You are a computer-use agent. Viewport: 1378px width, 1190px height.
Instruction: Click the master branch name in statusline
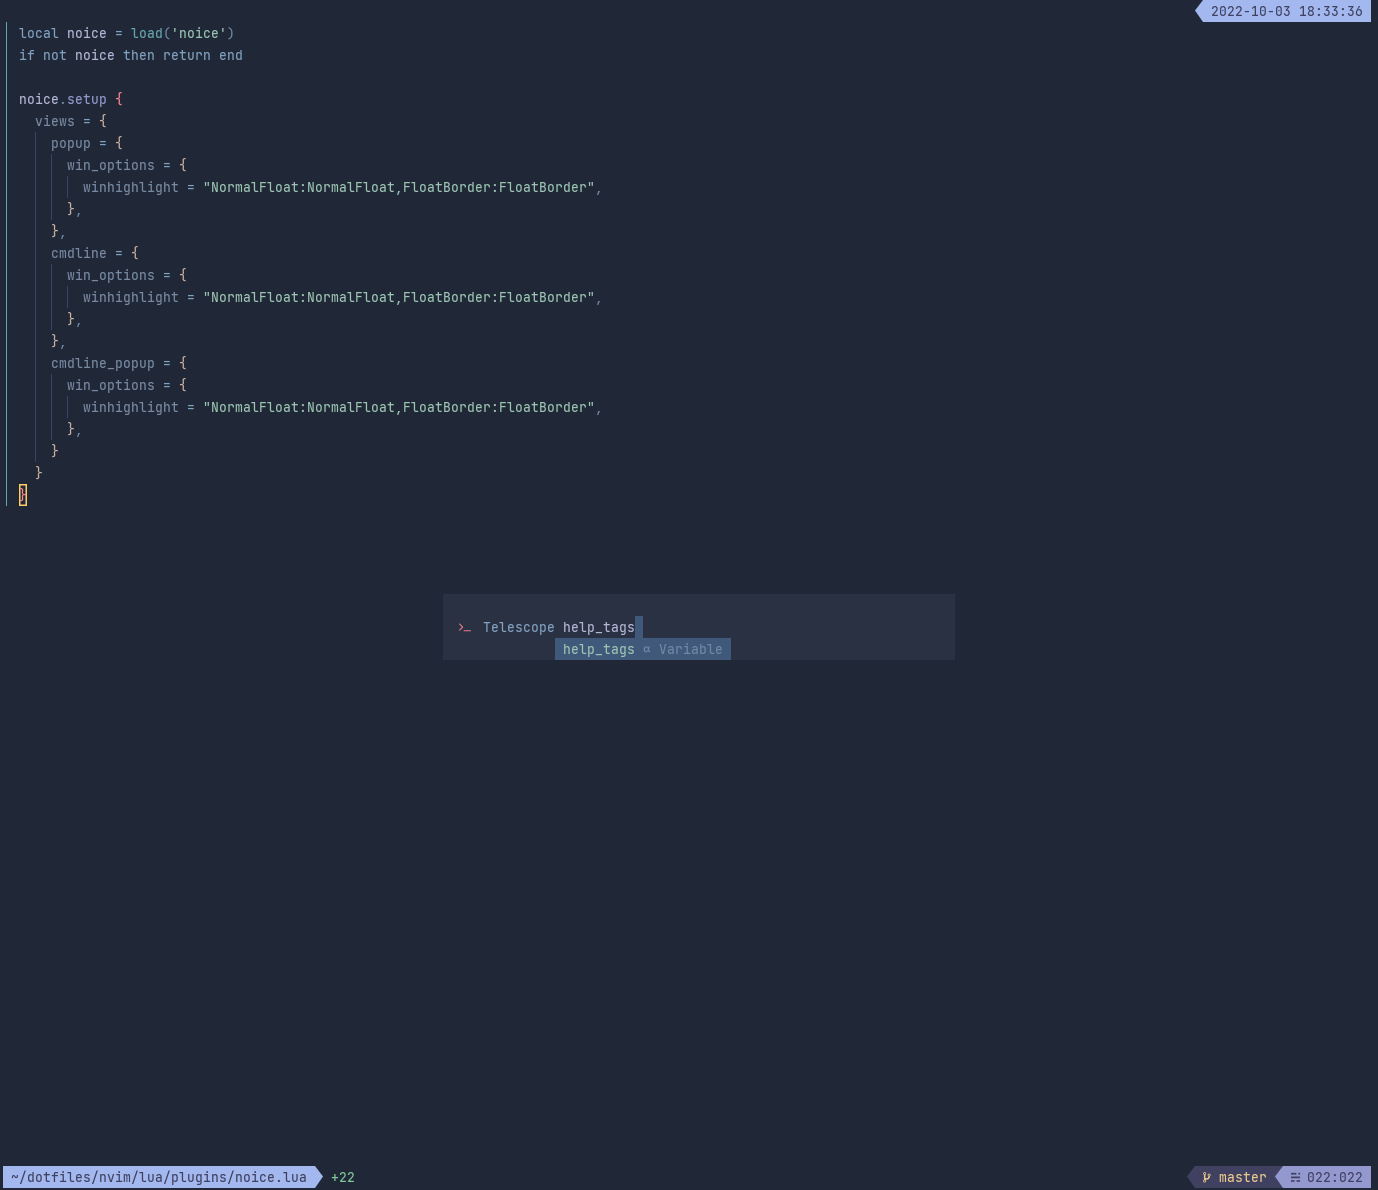[1242, 1177]
